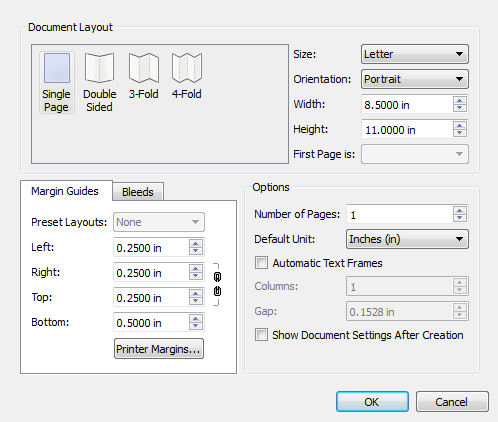The width and height of the screenshot is (498, 422).
Task: Select the Single Page layout icon
Action: (x=57, y=68)
